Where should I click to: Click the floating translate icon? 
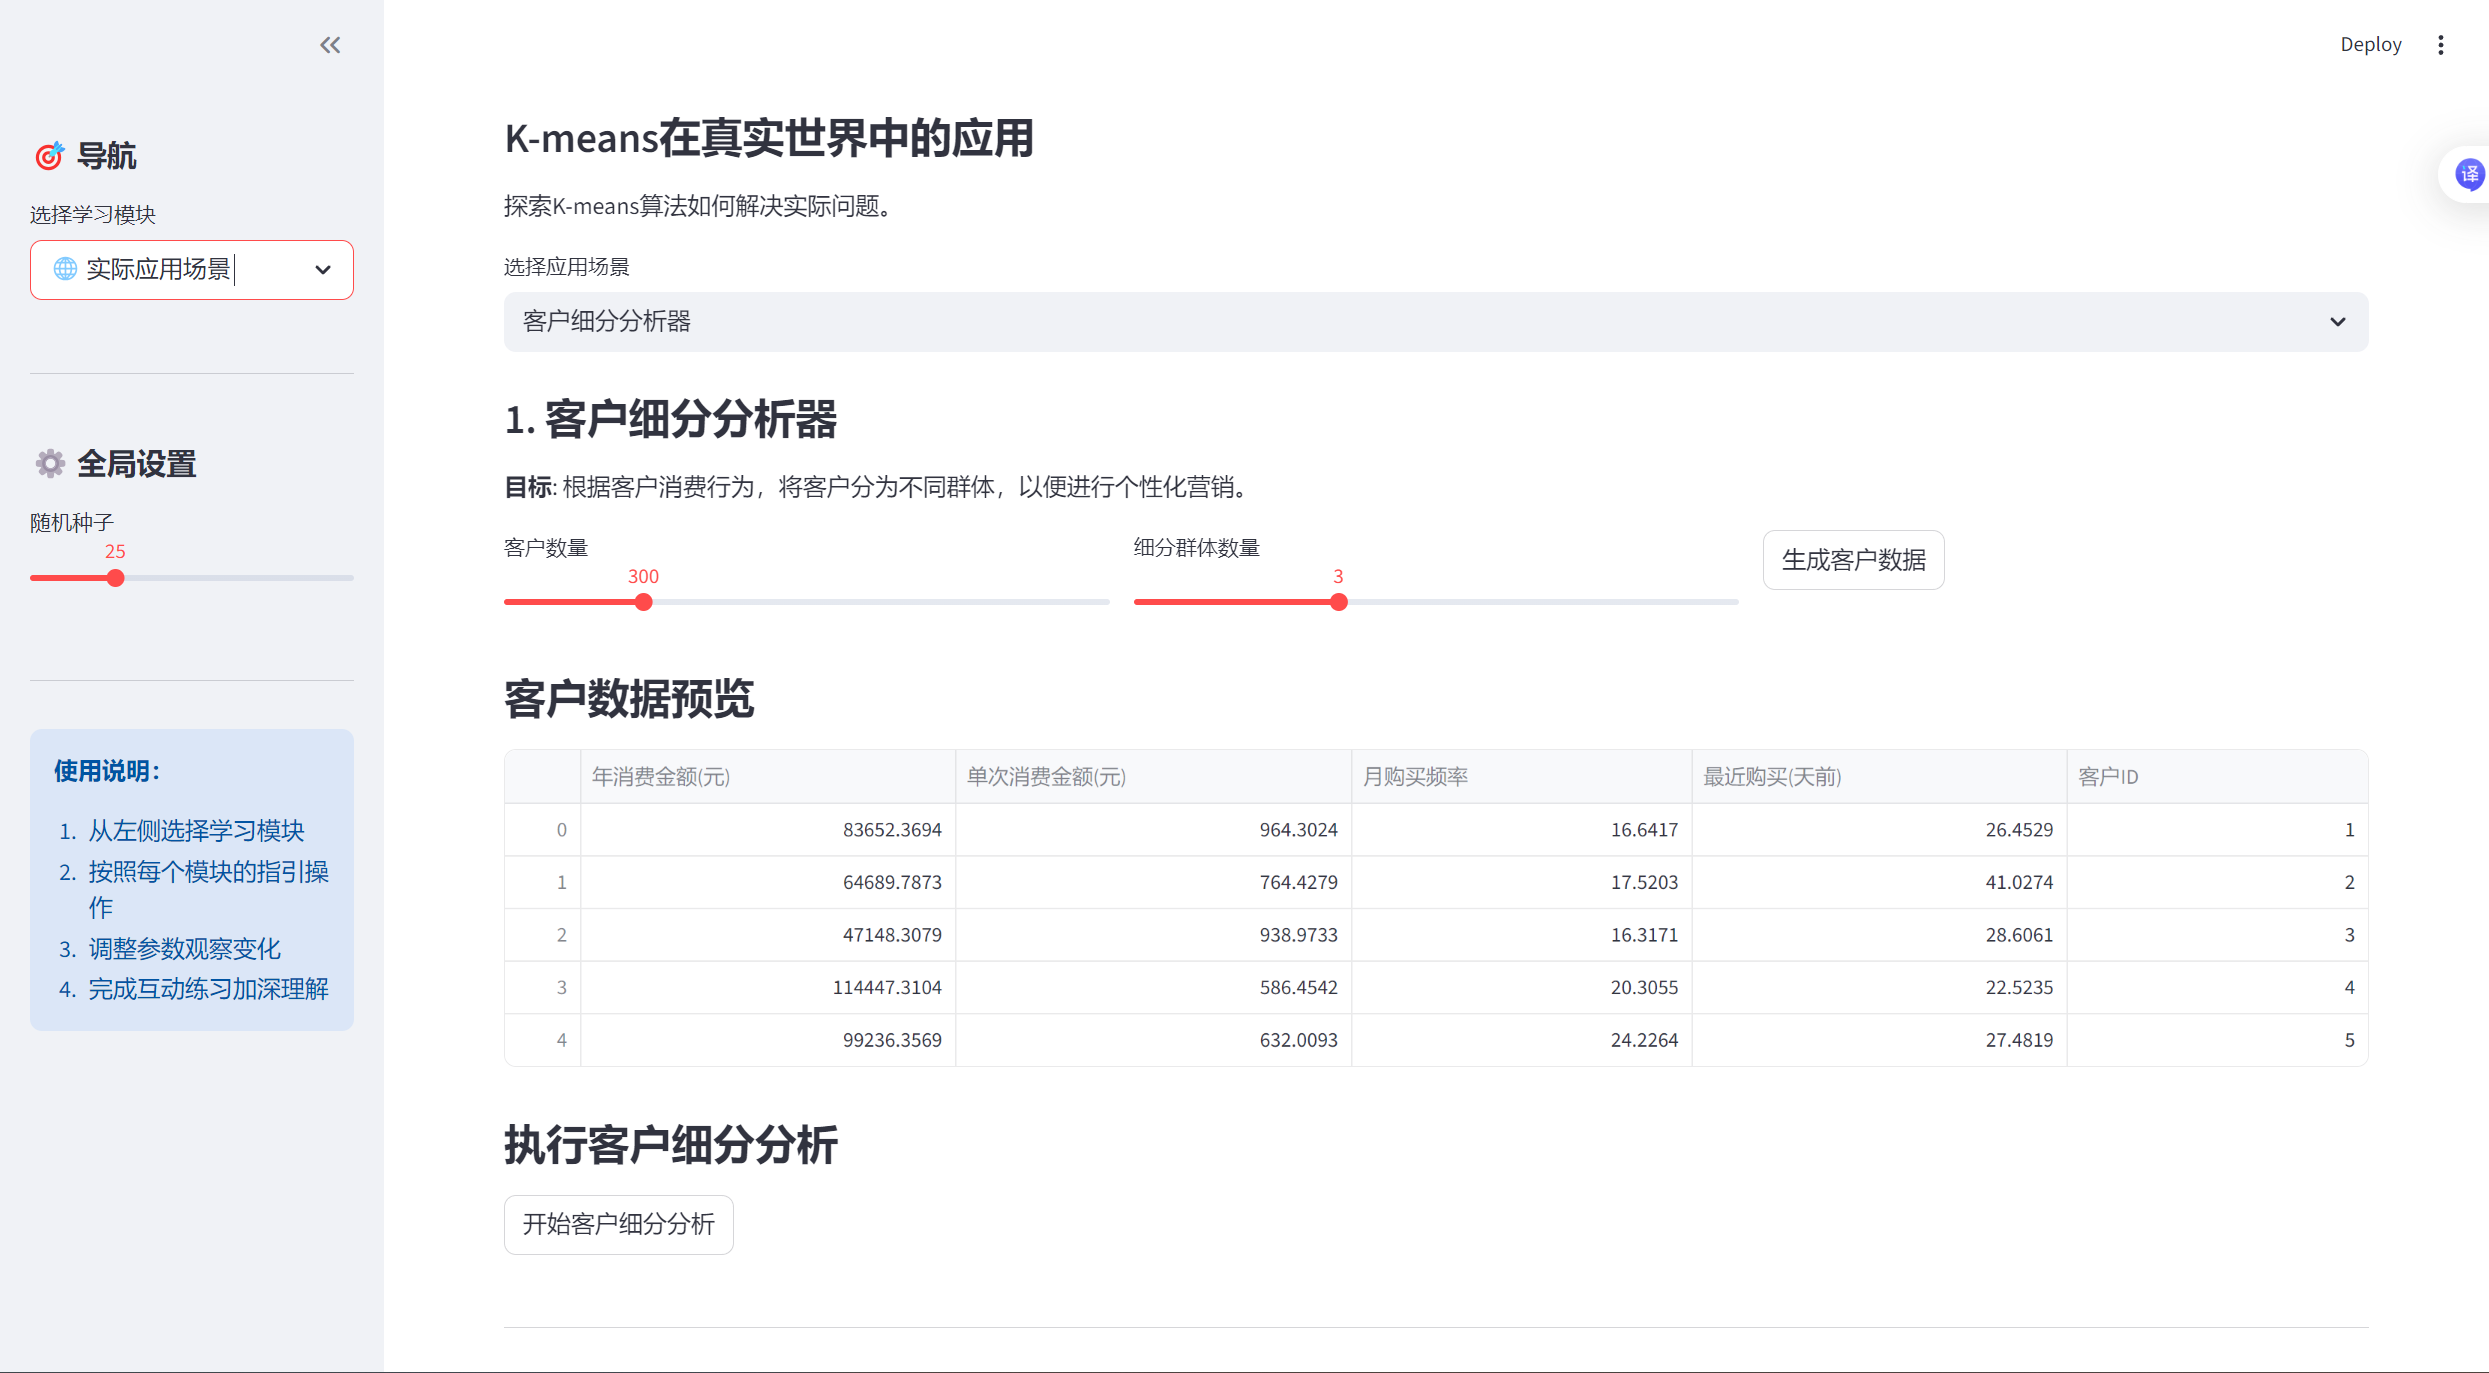(x=2469, y=175)
